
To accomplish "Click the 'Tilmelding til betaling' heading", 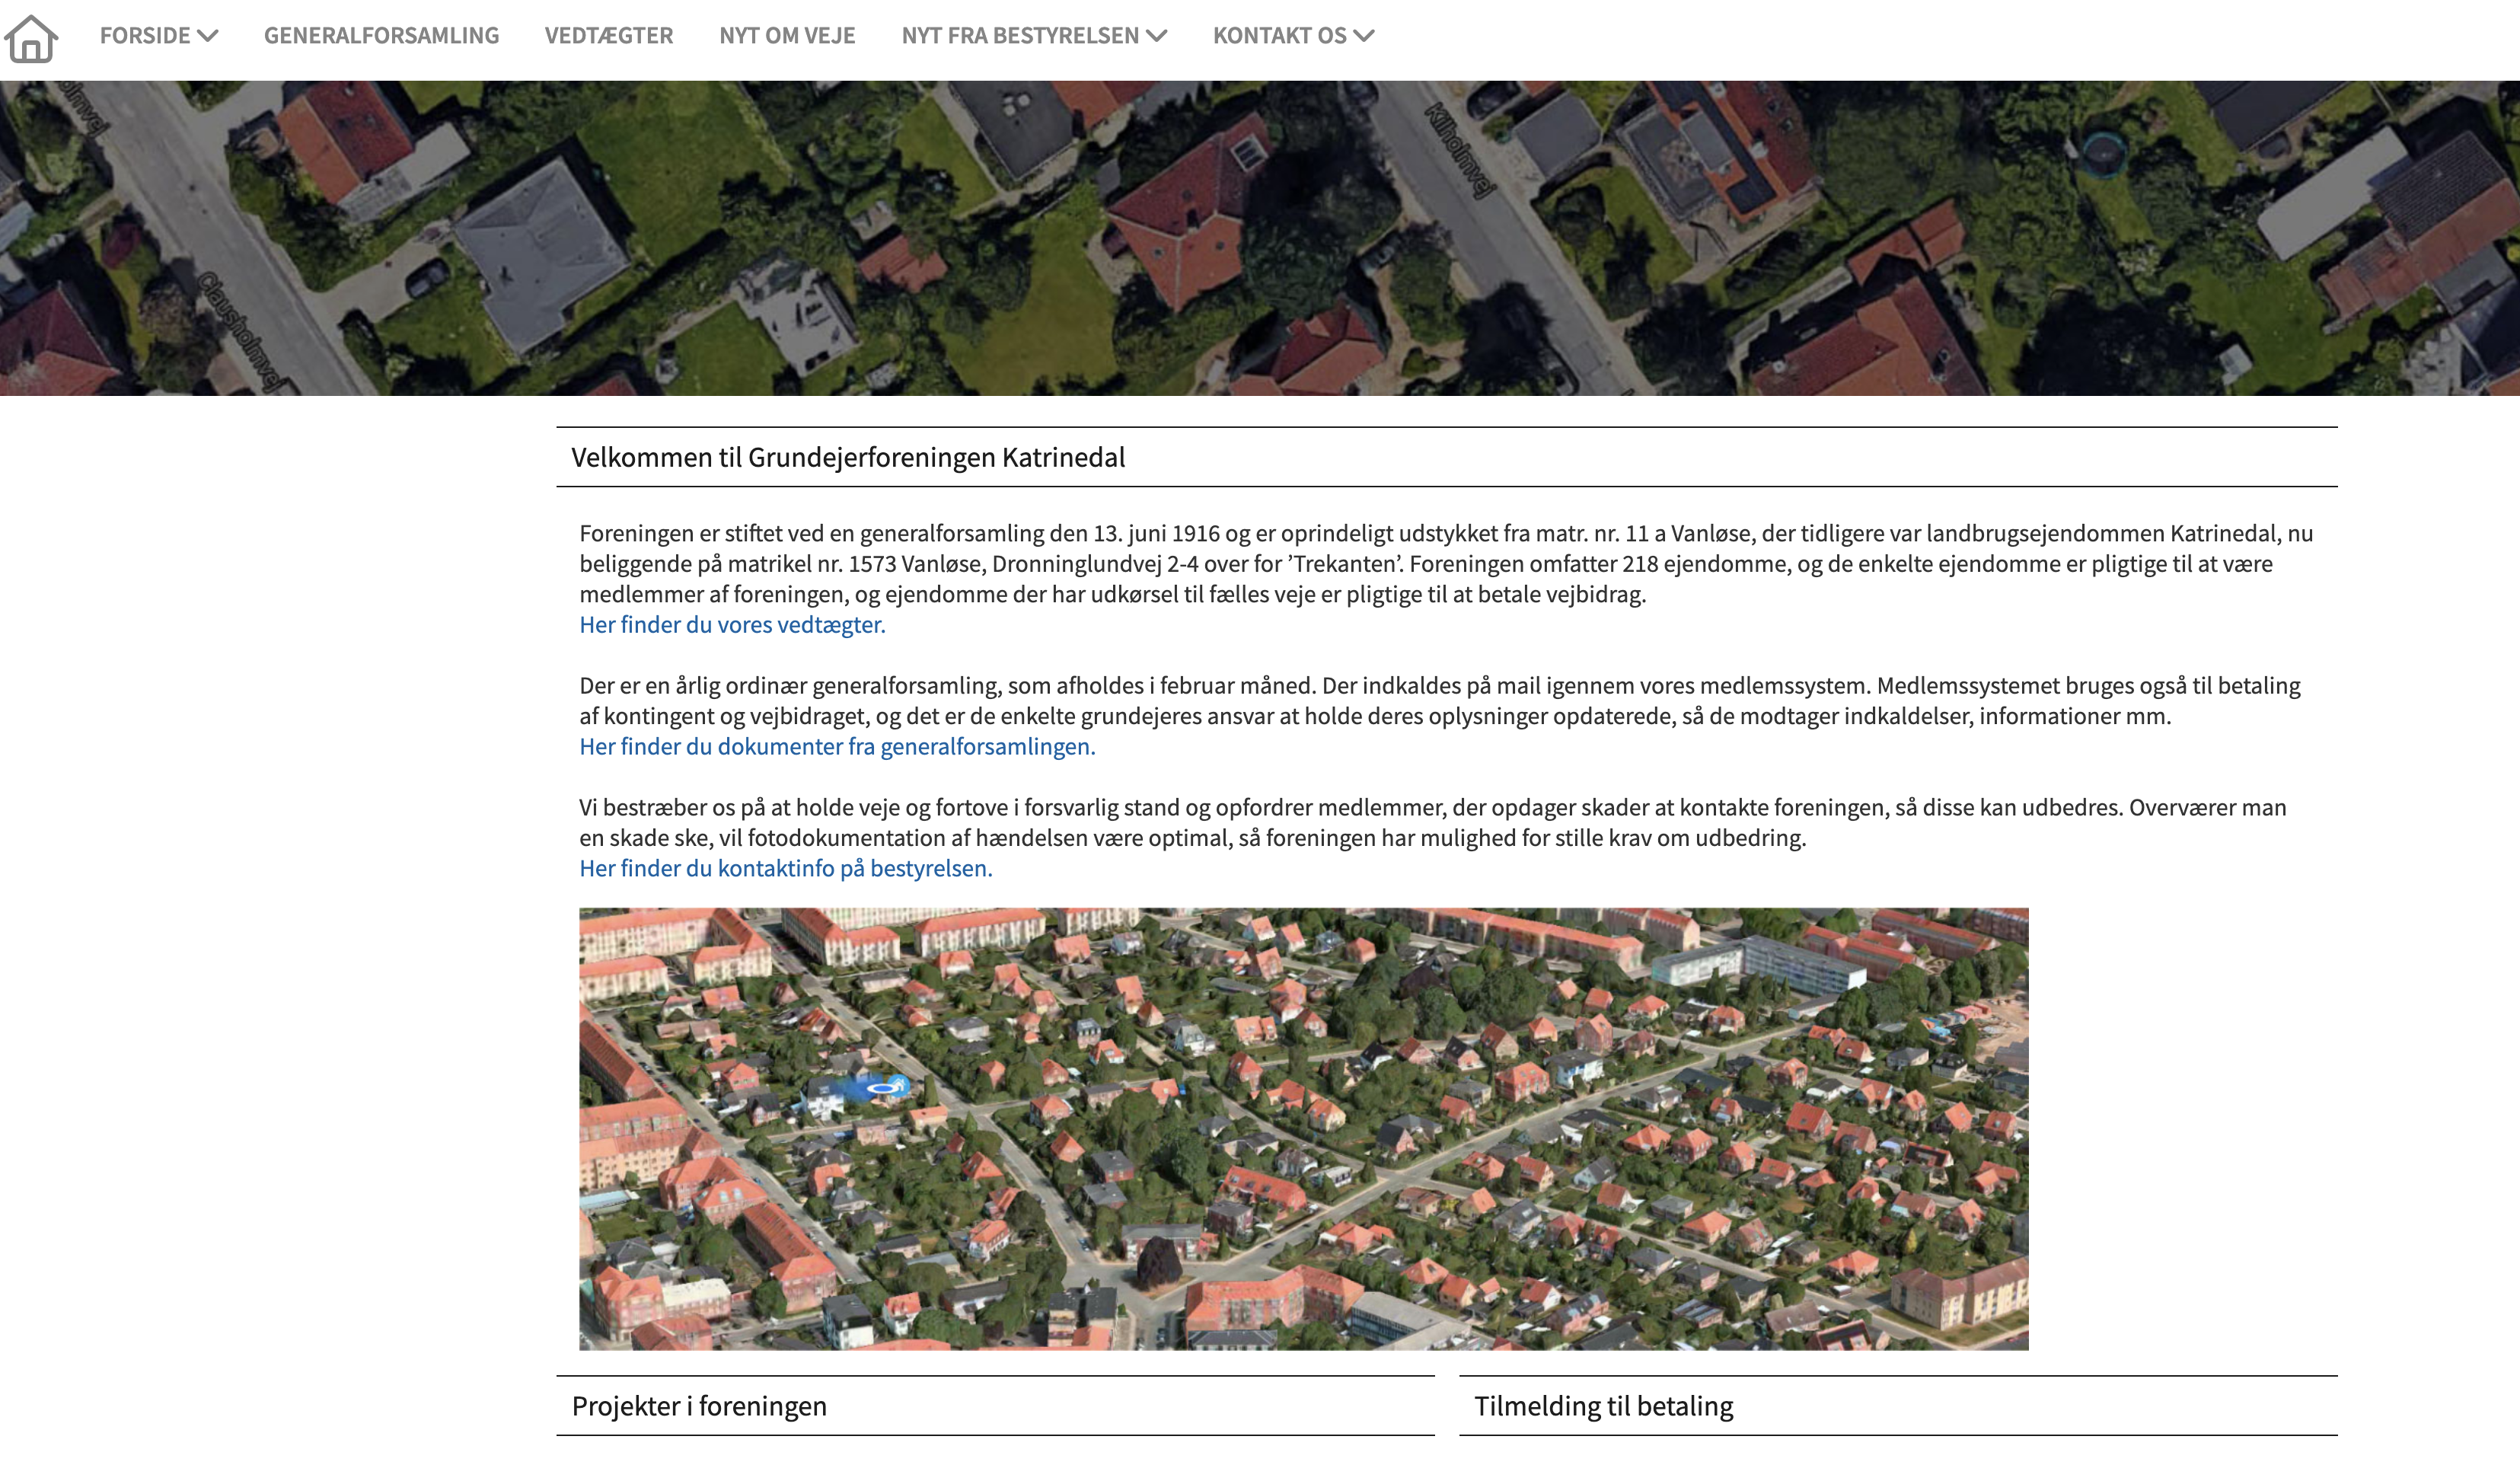I will [1604, 1407].
